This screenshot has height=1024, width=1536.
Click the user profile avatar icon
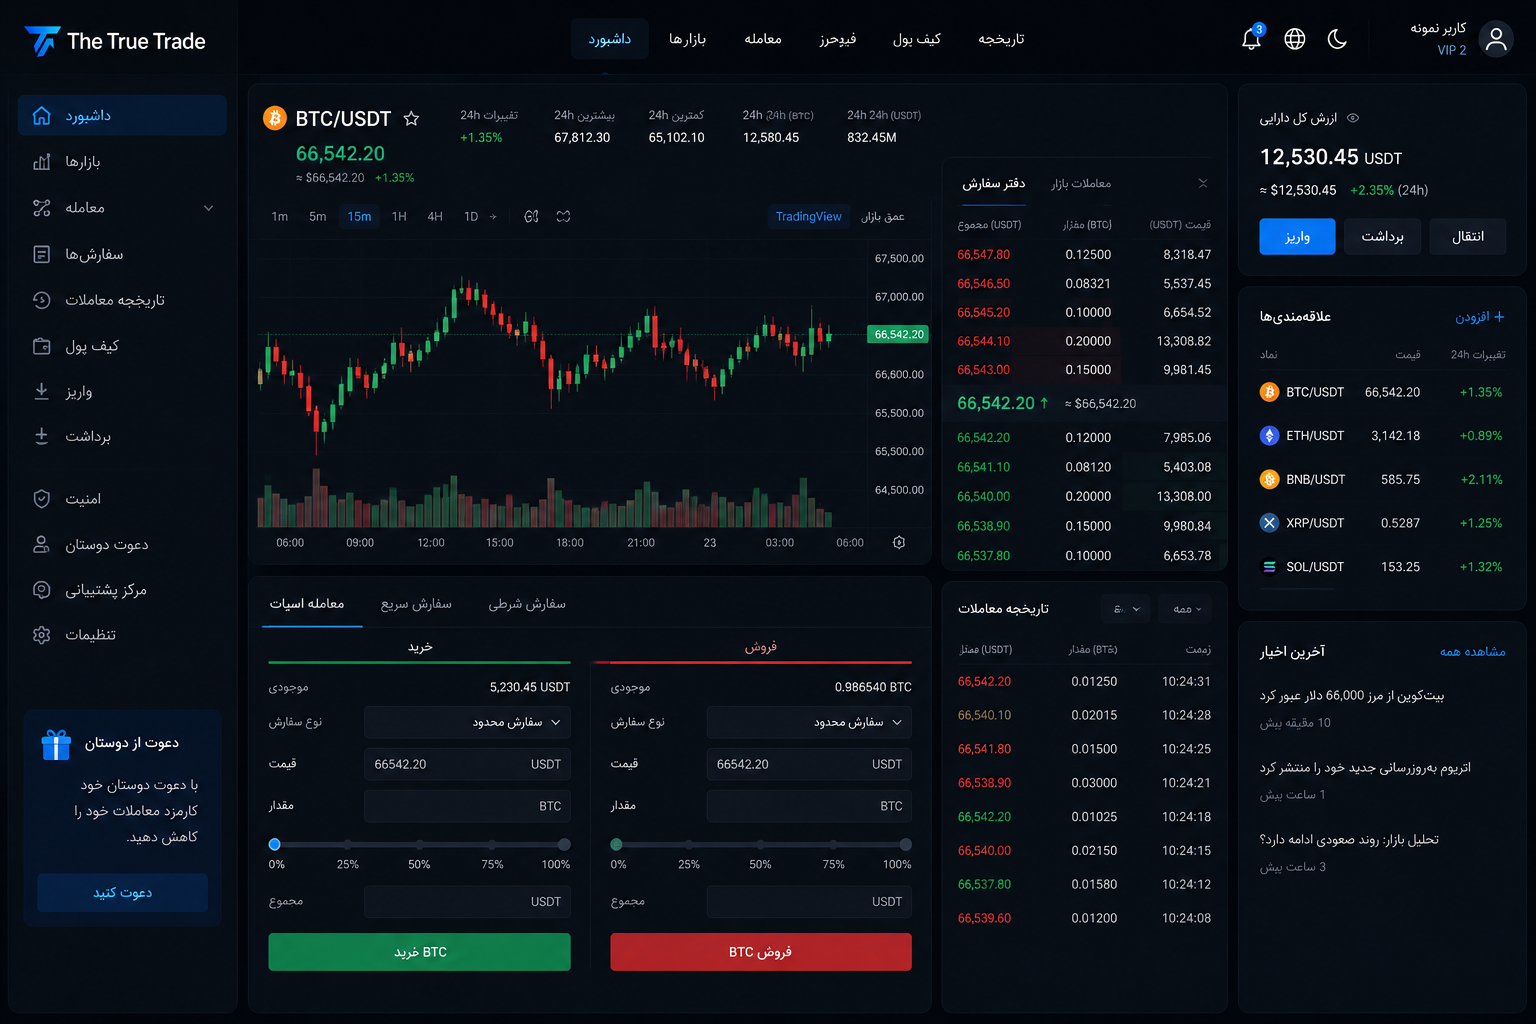click(1496, 39)
